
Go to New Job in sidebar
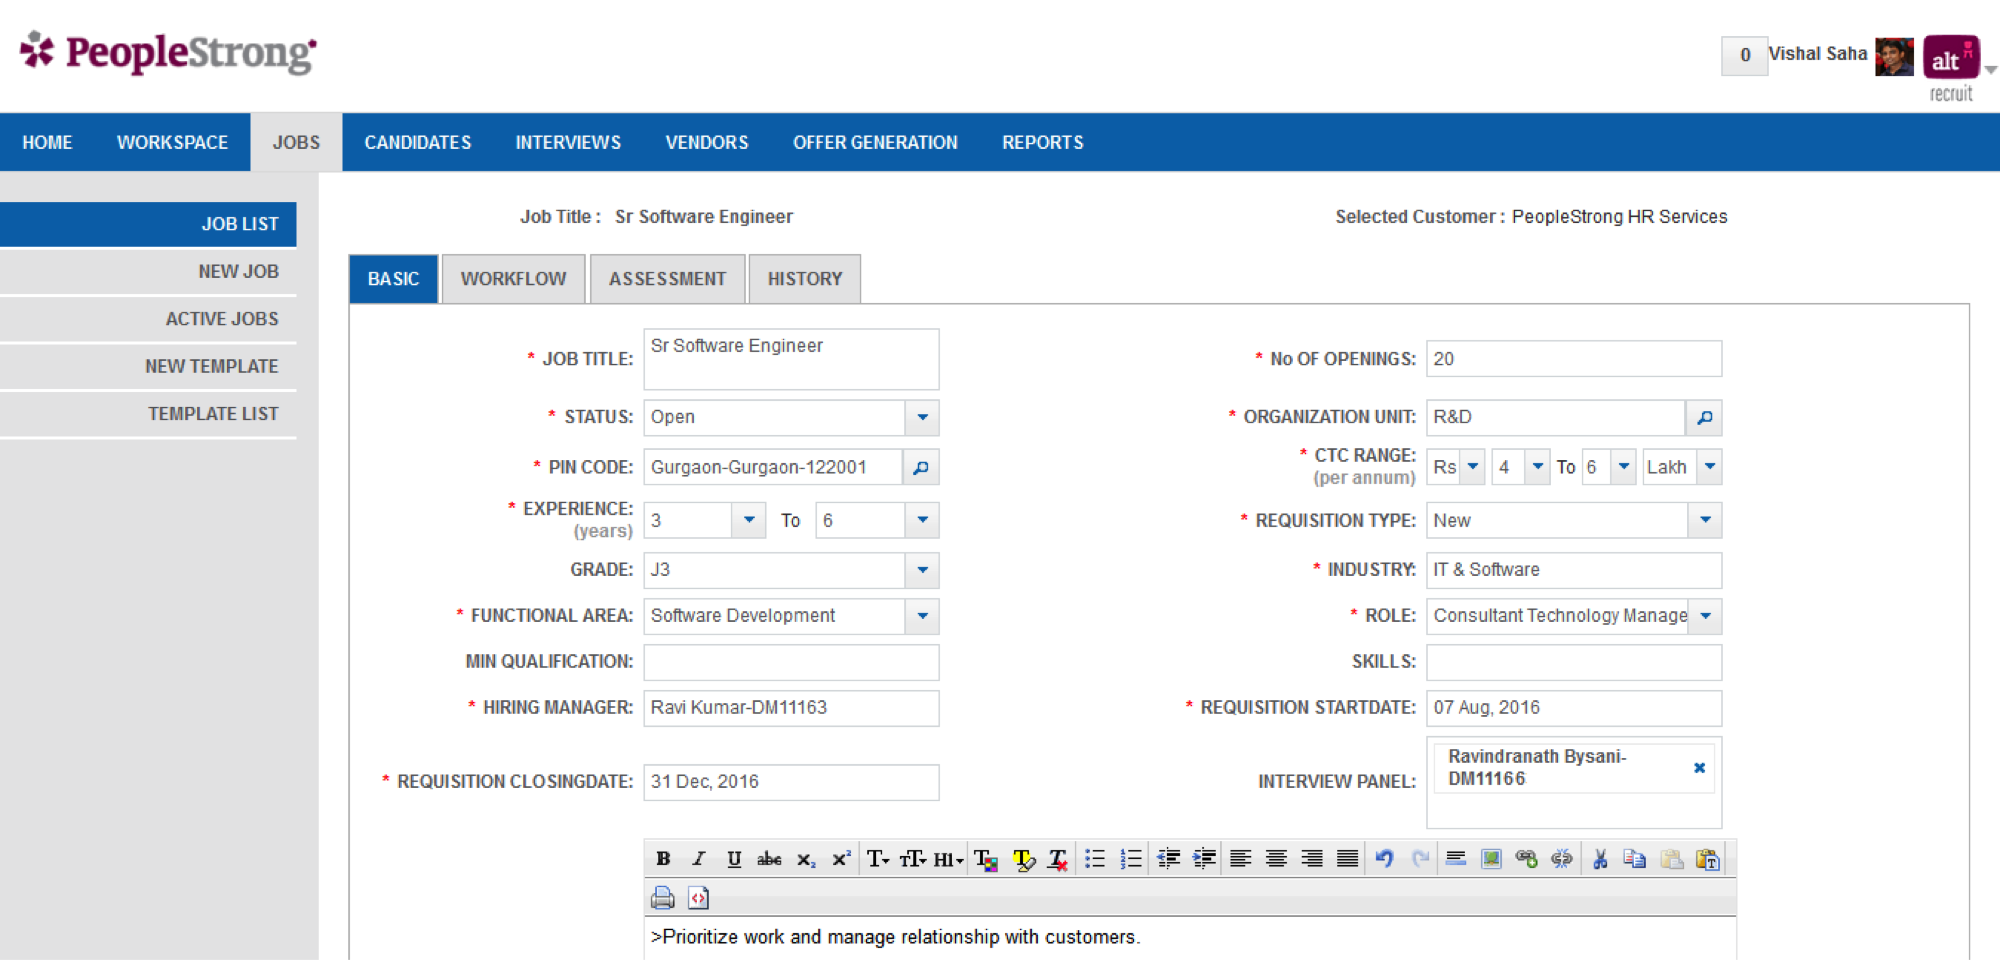click(x=148, y=272)
